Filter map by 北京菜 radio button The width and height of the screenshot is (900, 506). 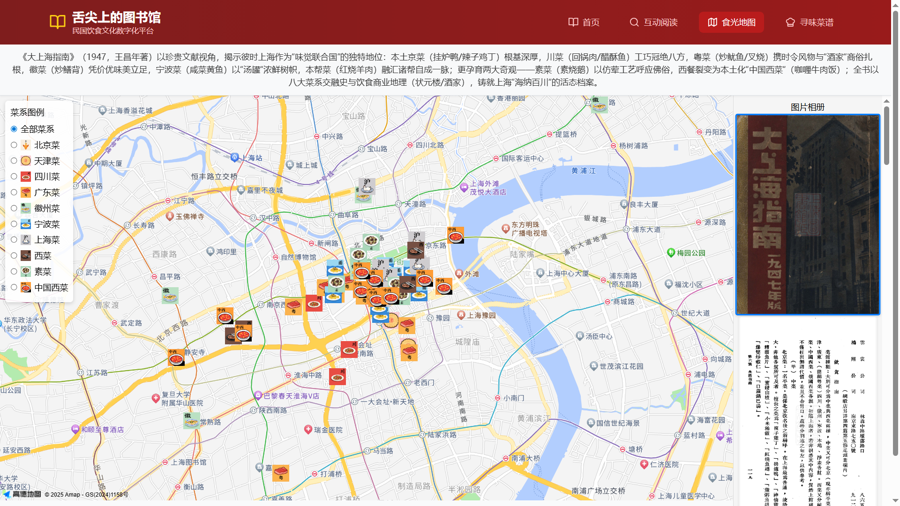point(14,145)
